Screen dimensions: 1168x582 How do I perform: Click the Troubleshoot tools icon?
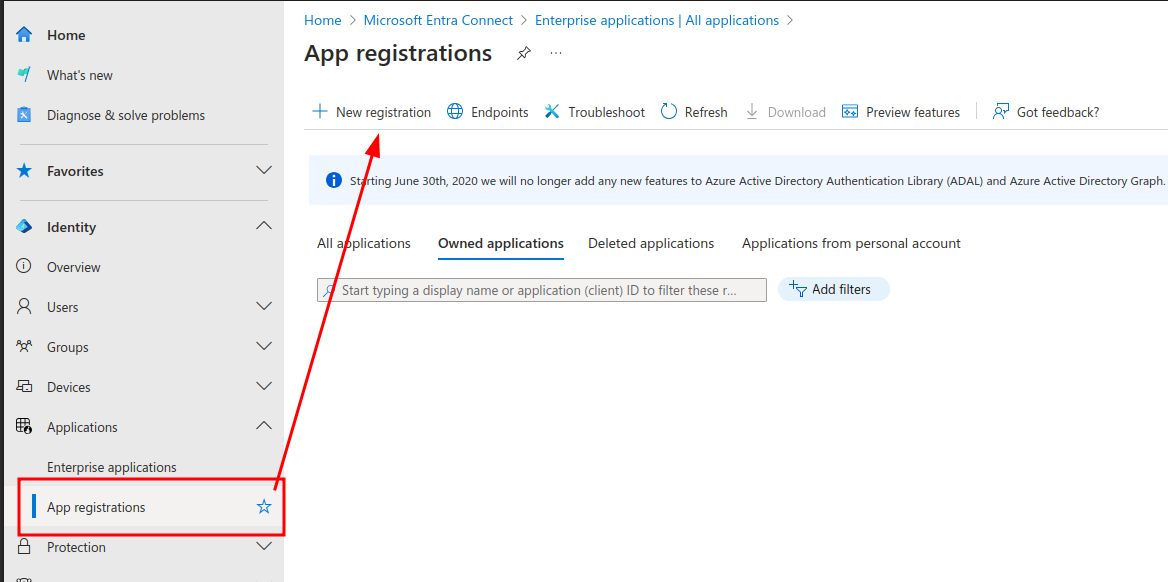552,112
